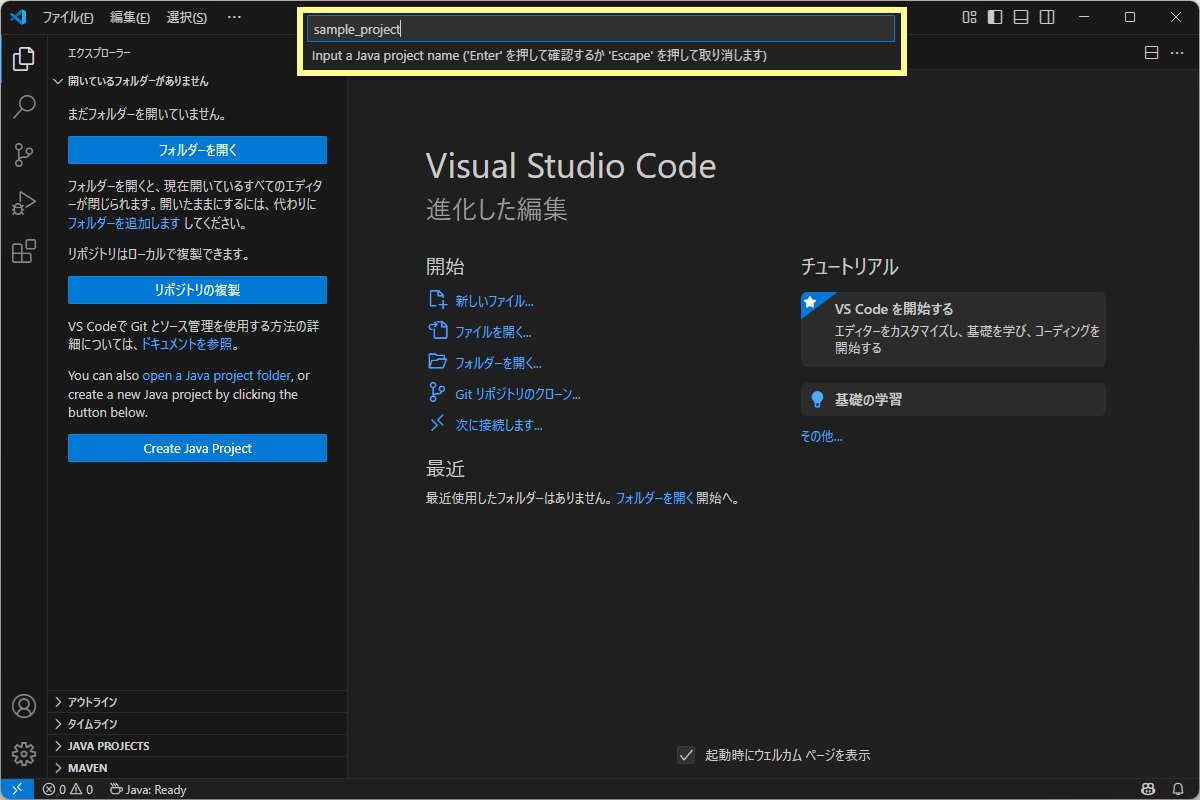The image size is (1200, 800).
Task: Toggle the panel visibility icon in title bar
Action: [x=1021, y=17]
